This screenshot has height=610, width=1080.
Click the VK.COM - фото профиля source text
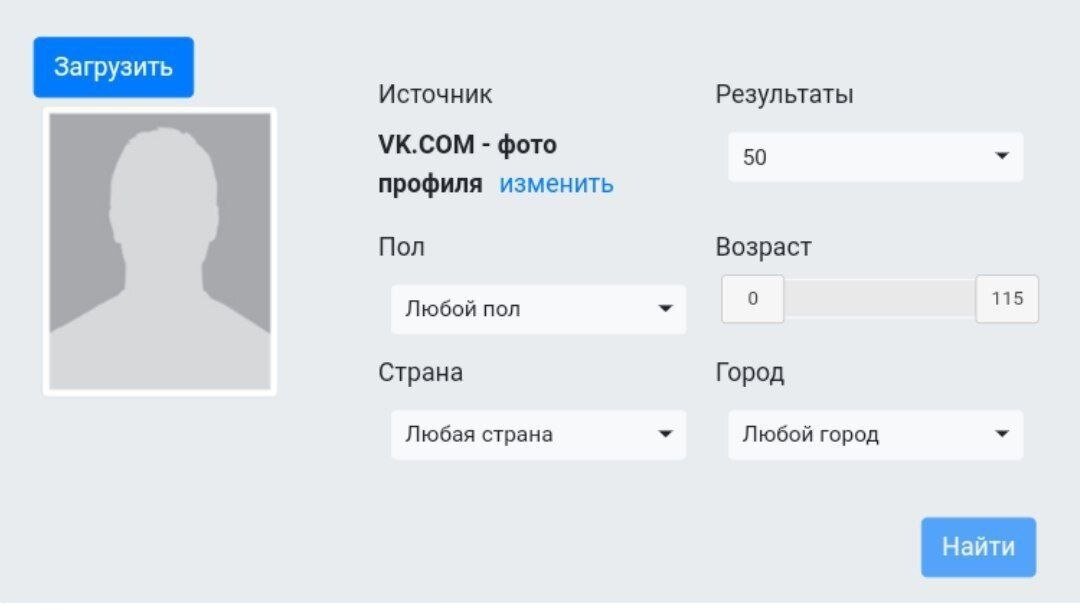(x=467, y=164)
